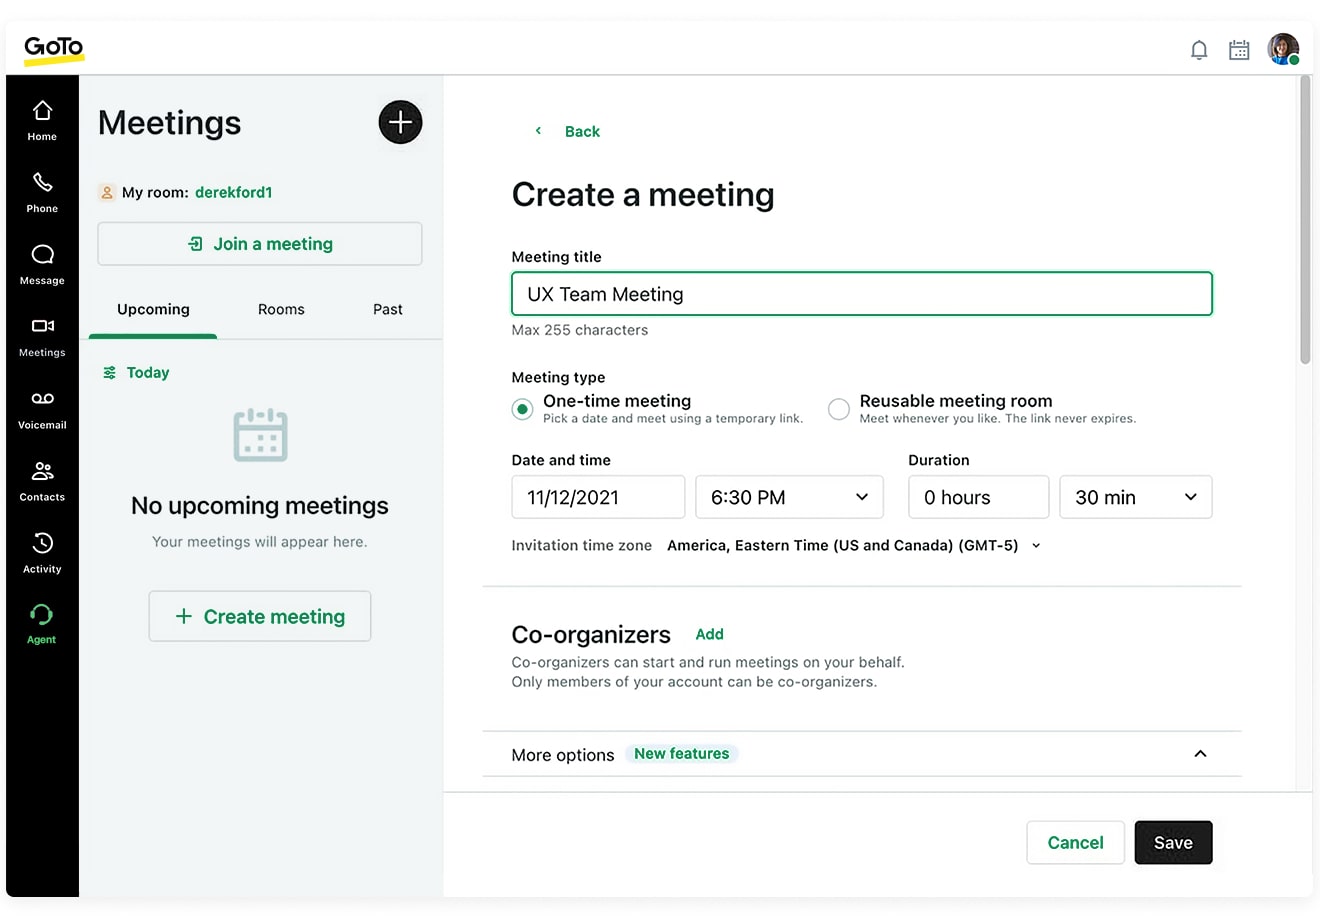Viewport: 1320px width, 919px height.
Task: Open the meeting start time dropdown
Action: point(789,497)
